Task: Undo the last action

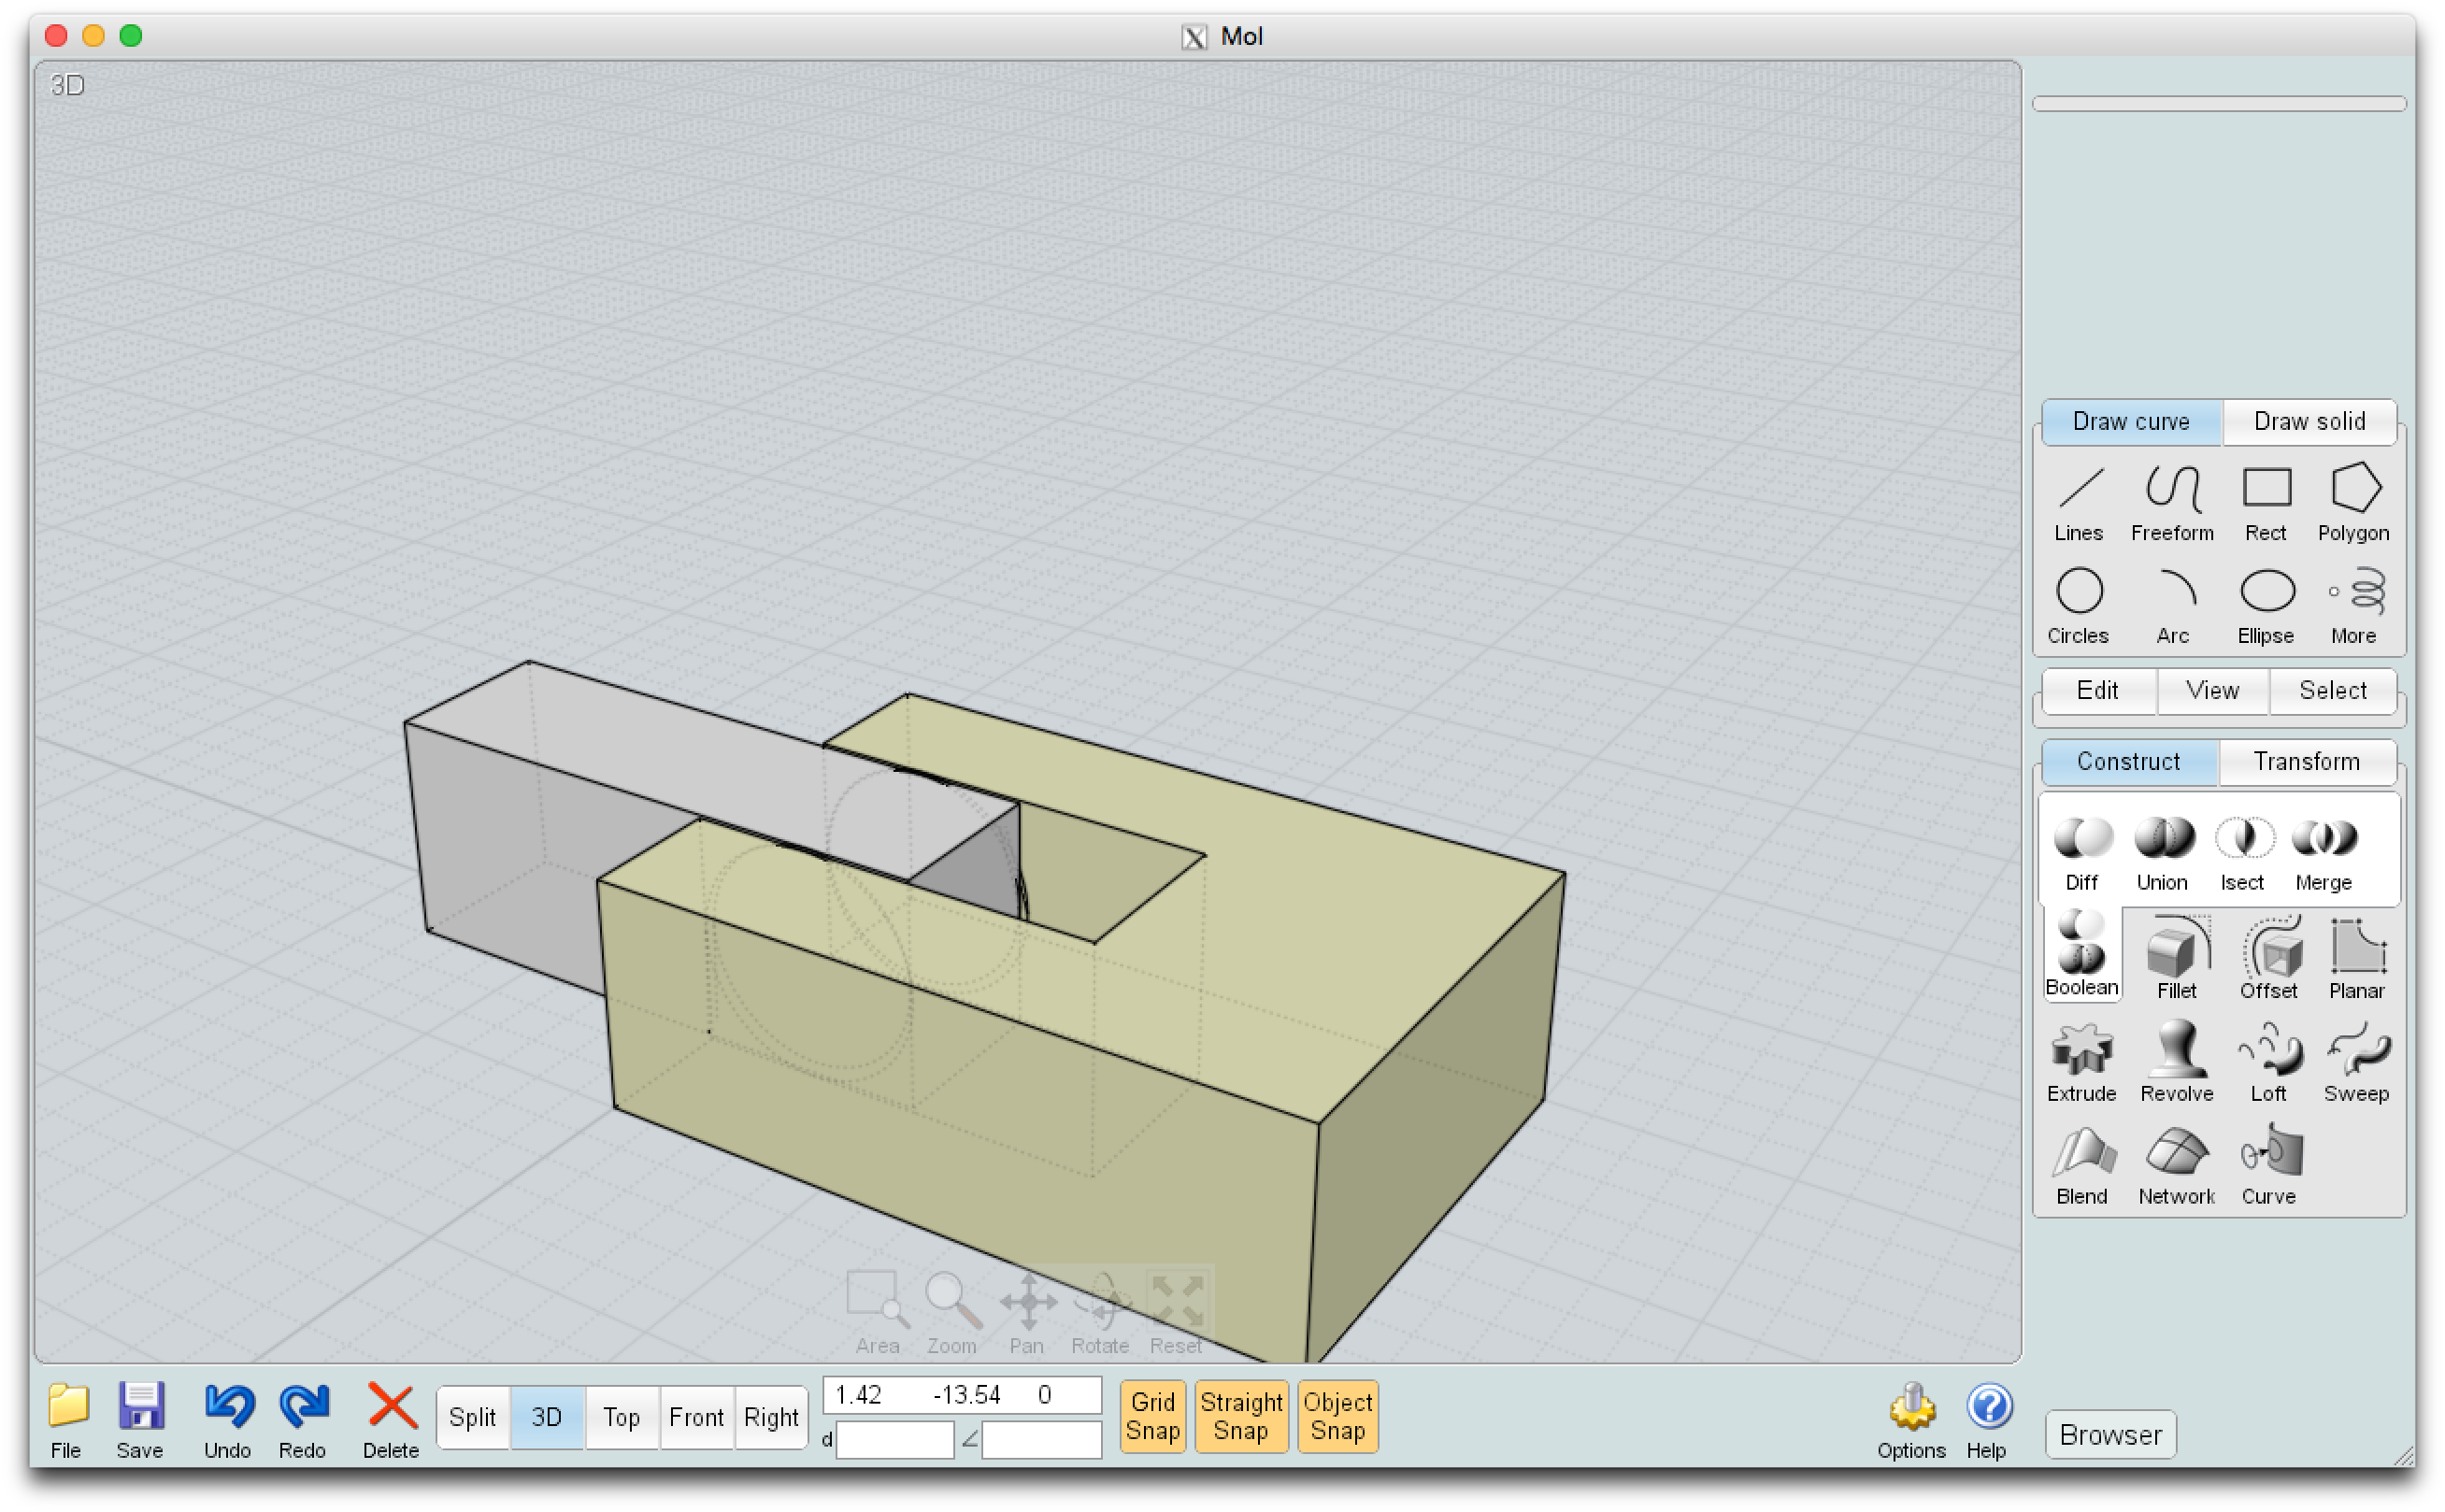Action: (228, 1421)
